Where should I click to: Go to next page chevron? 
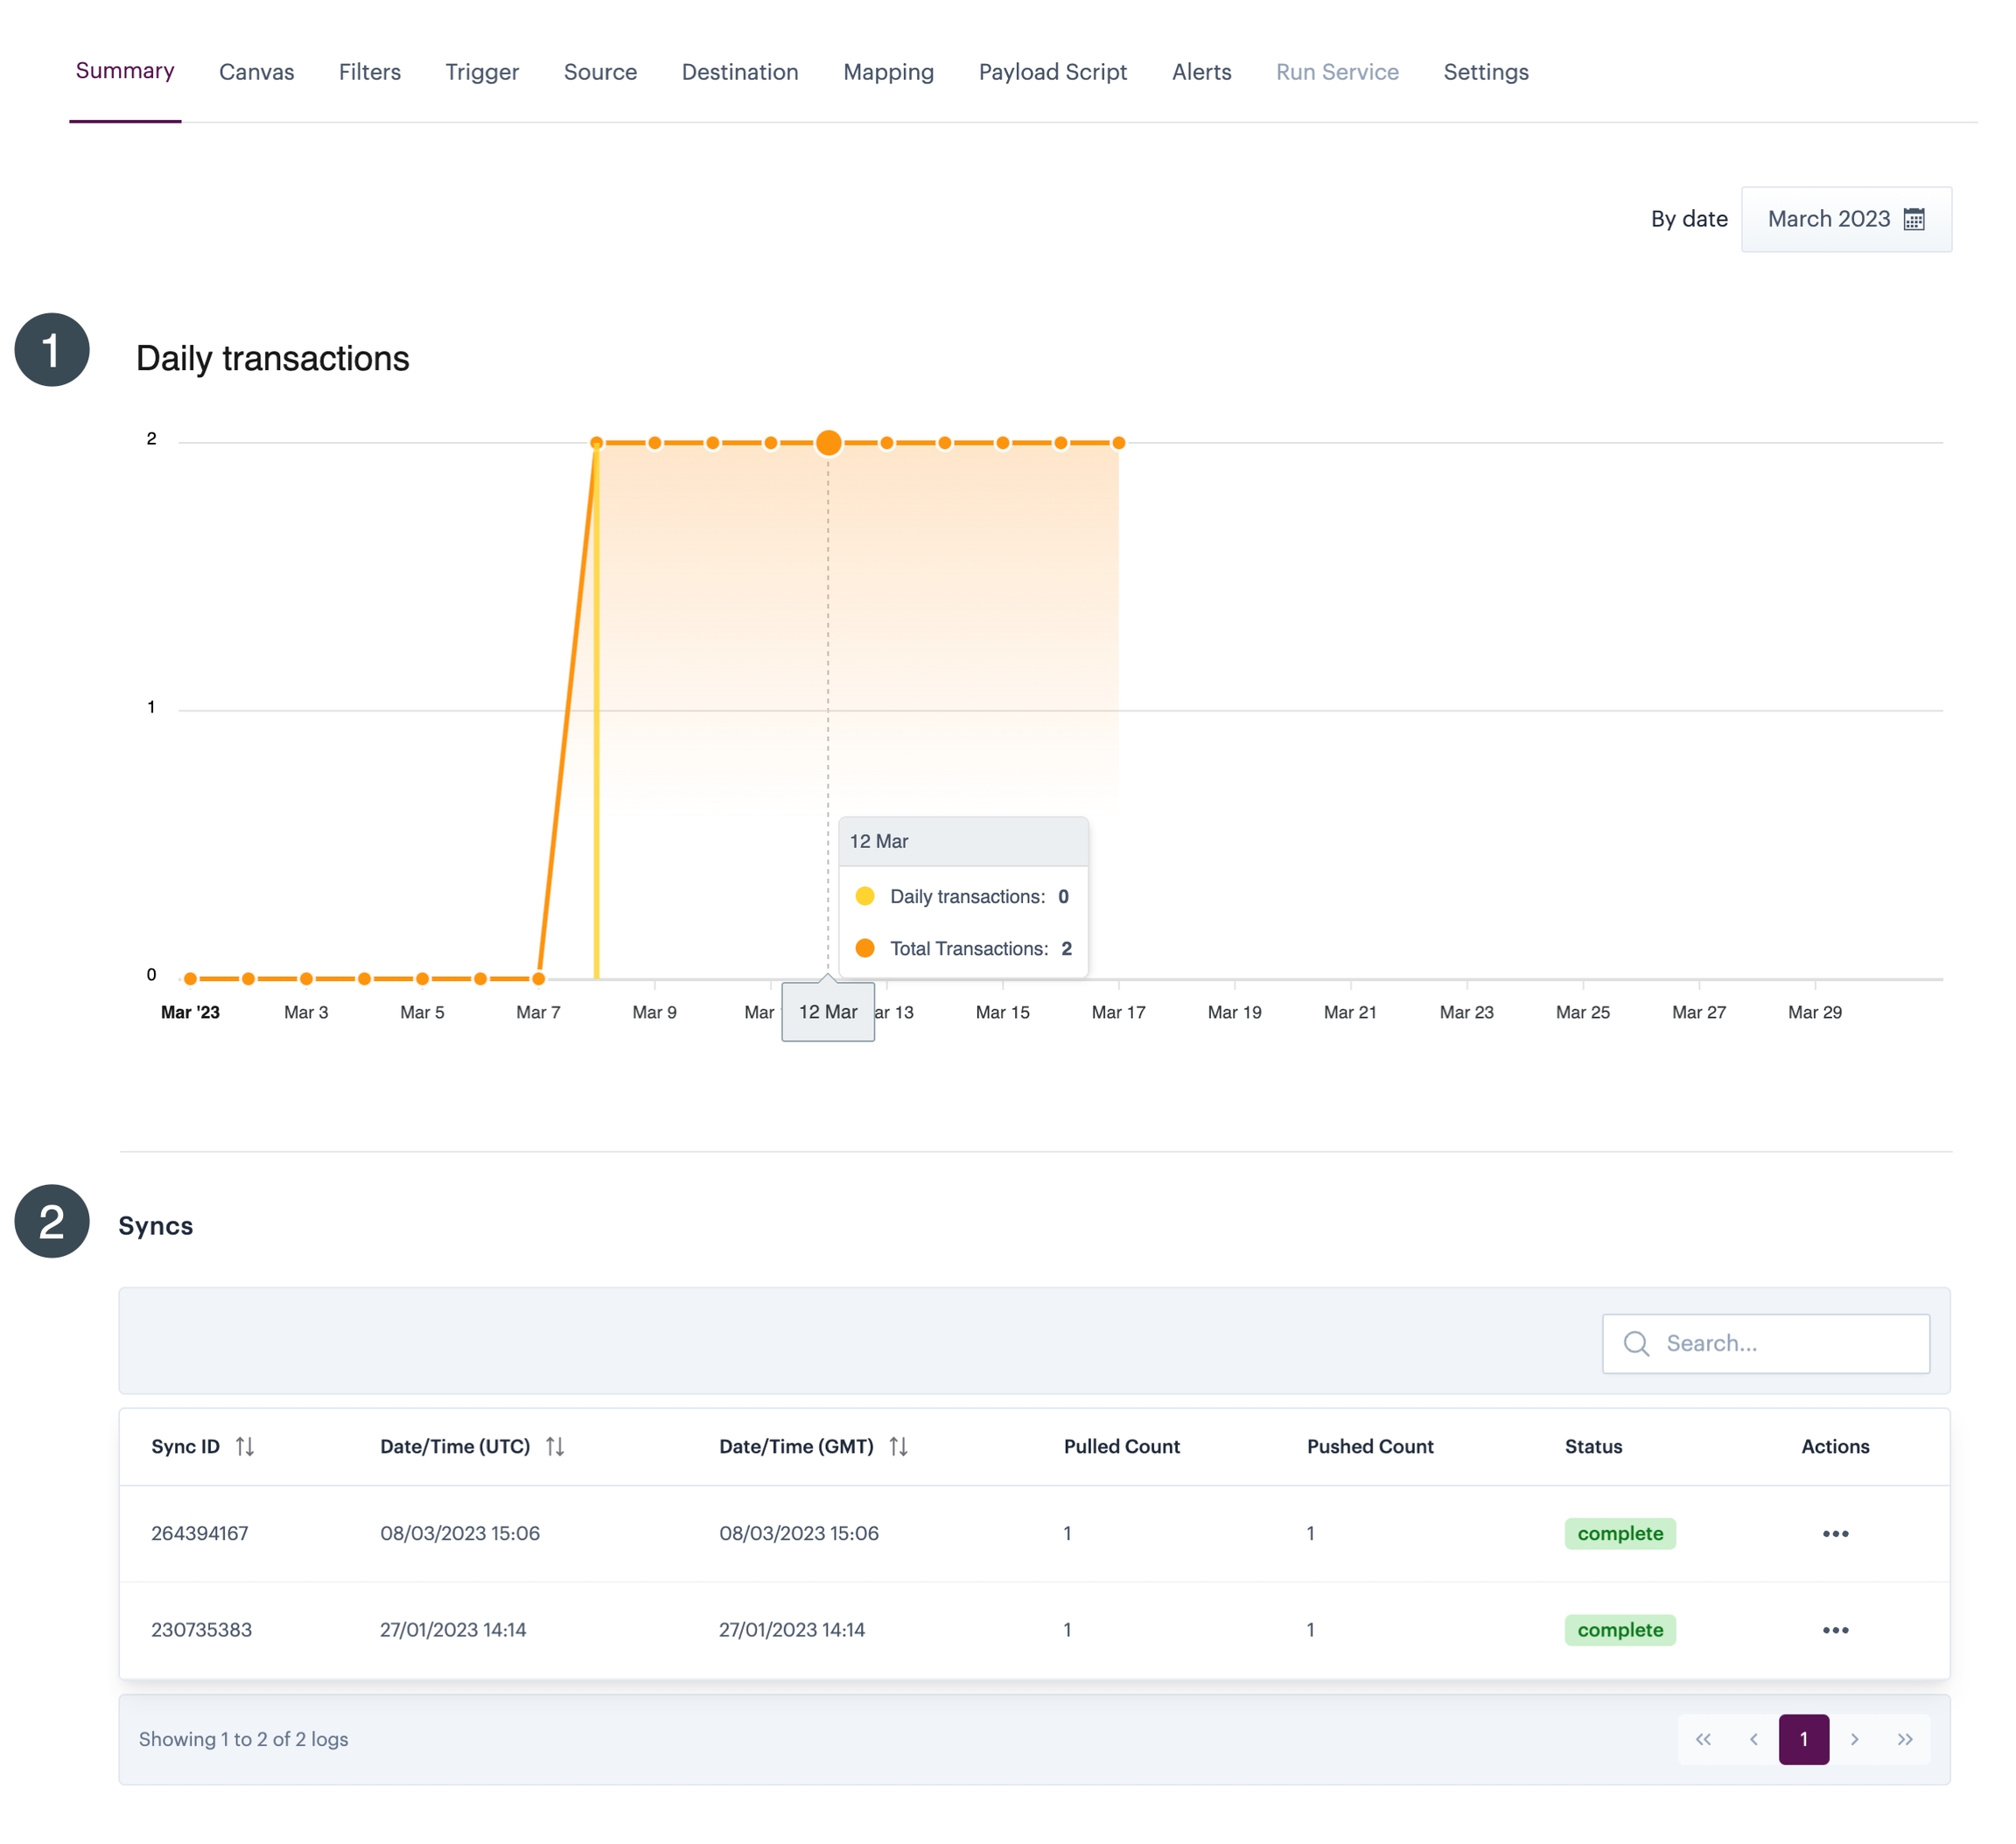[x=1854, y=1739]
